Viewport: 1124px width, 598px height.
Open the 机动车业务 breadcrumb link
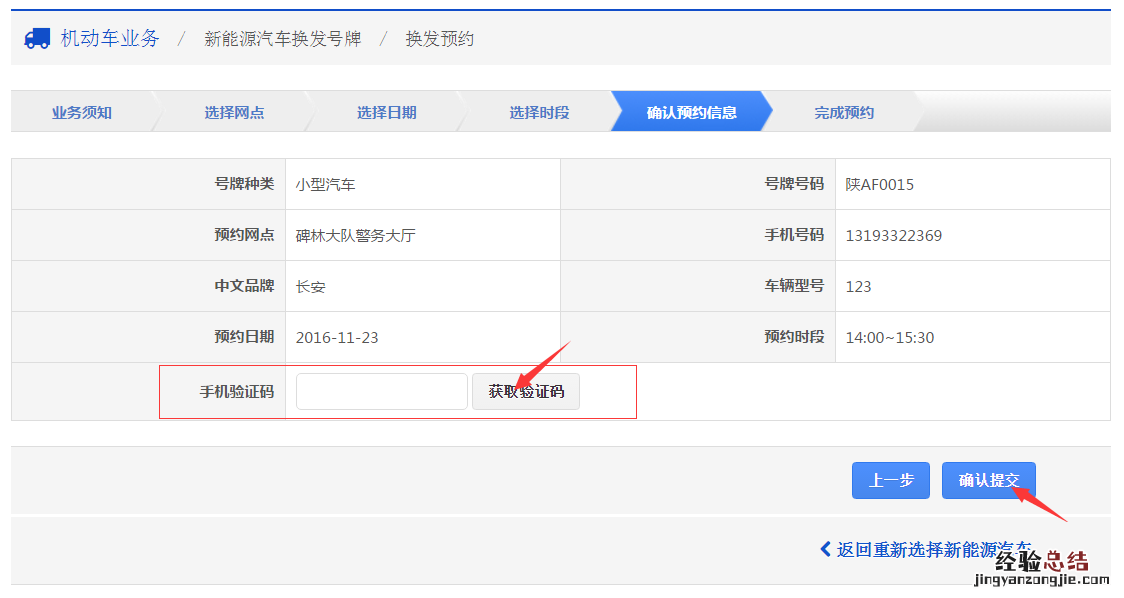[x=110, y=38]
